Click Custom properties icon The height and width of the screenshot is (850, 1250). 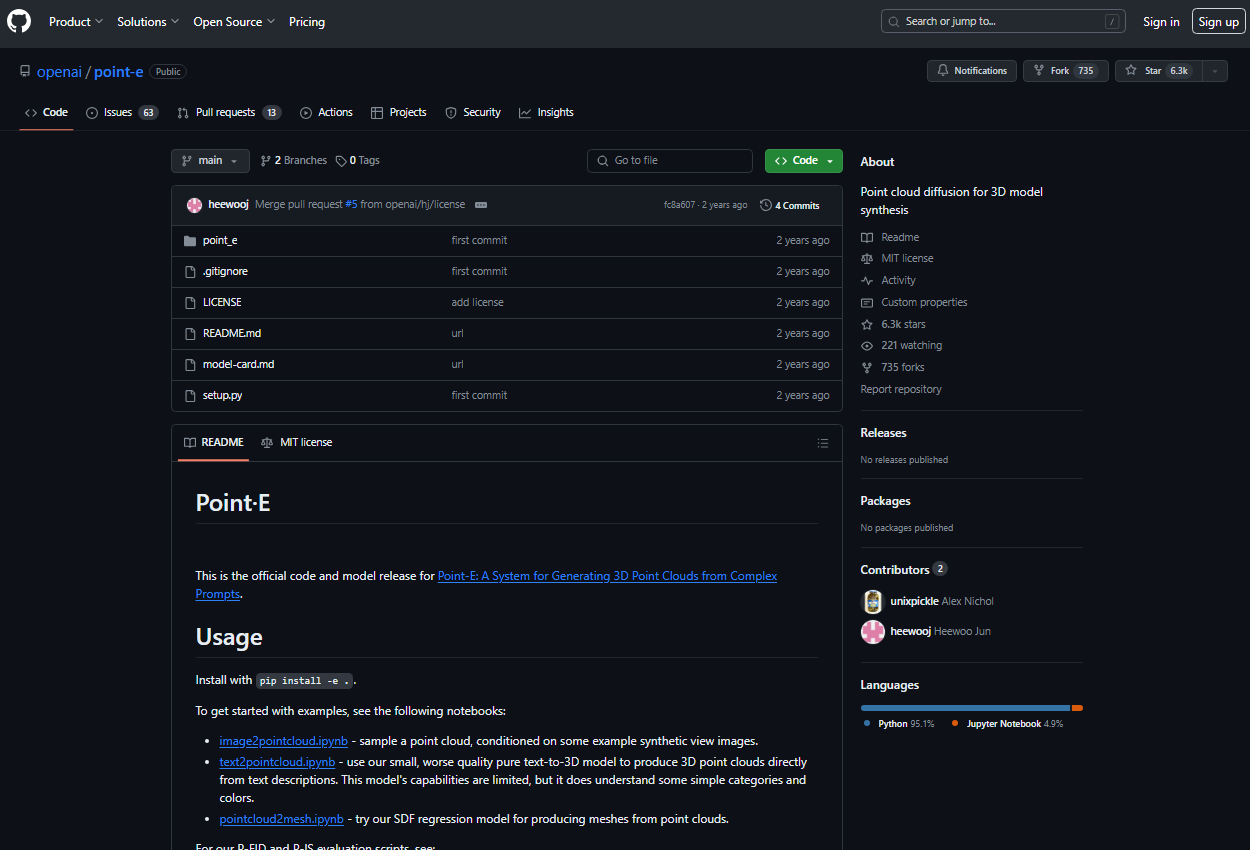point(867,302)
